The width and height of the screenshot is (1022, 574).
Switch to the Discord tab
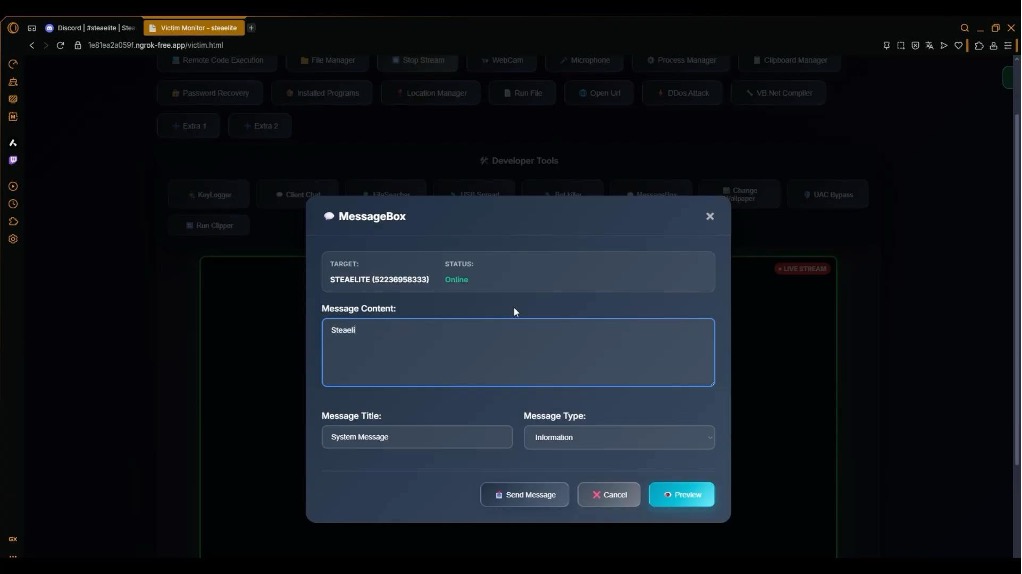[x=90, y=28]
